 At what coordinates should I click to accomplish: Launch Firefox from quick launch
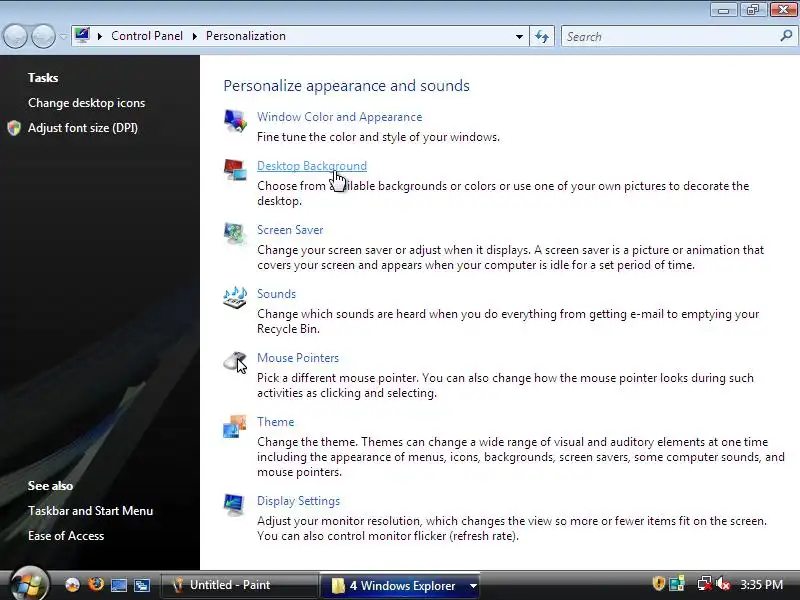(x=95, y=584)
